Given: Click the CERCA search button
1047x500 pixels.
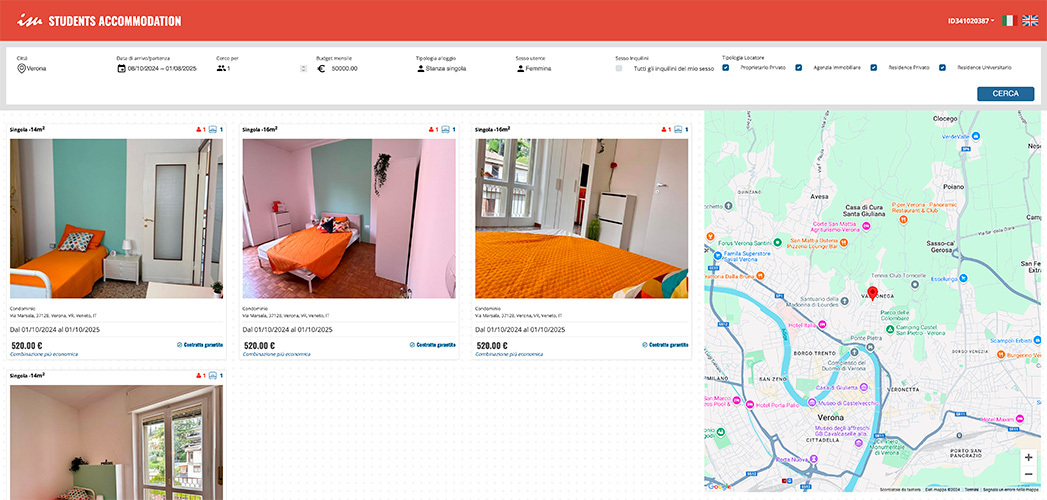Looking at the screenshot, I should (1005, 93).
